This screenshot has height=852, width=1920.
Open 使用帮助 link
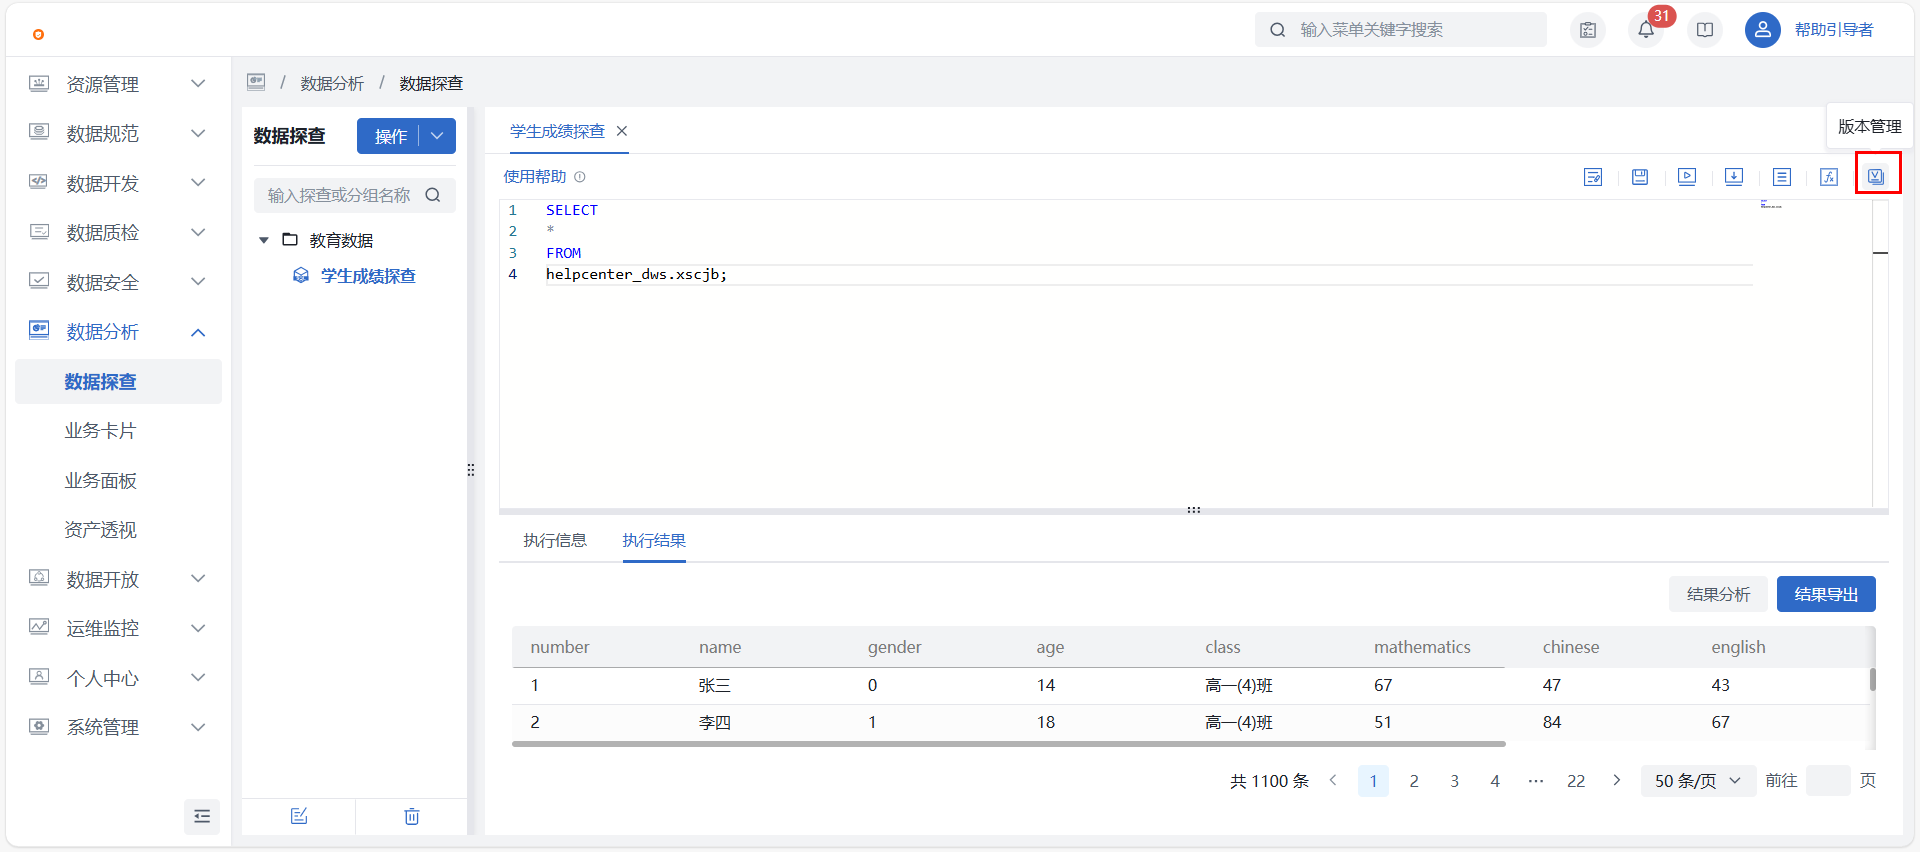coord(535,177)
